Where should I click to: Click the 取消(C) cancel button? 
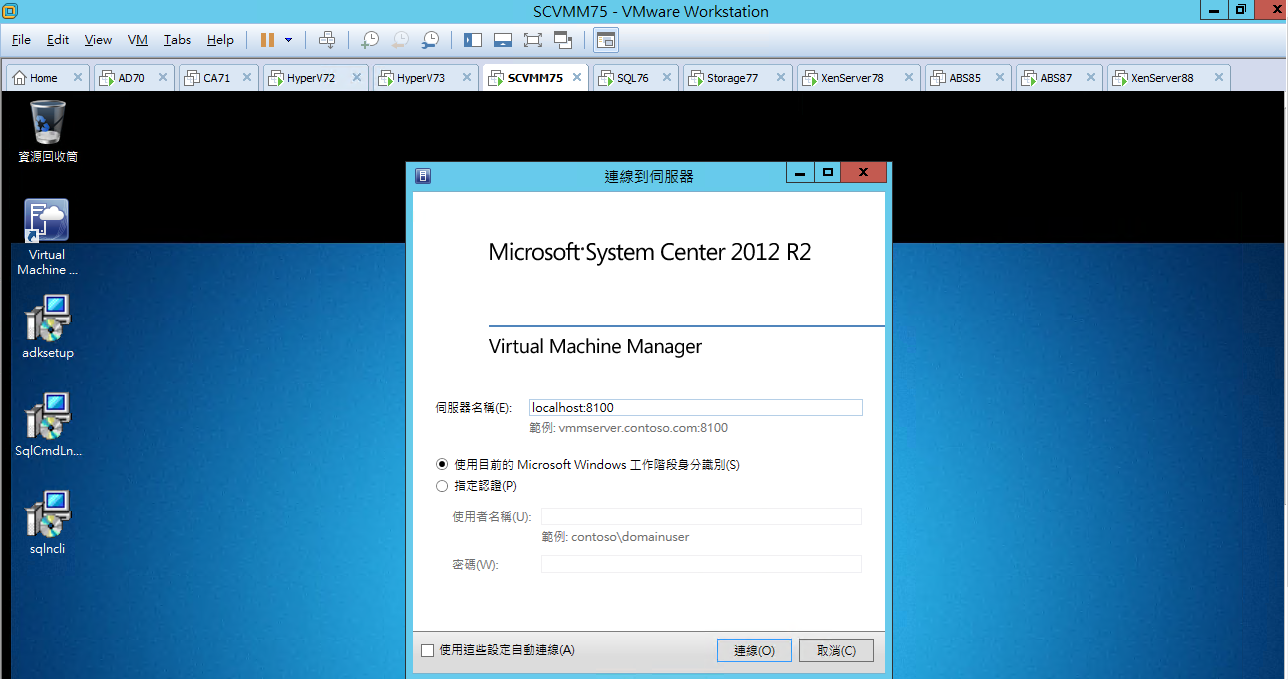pos(836,650)
